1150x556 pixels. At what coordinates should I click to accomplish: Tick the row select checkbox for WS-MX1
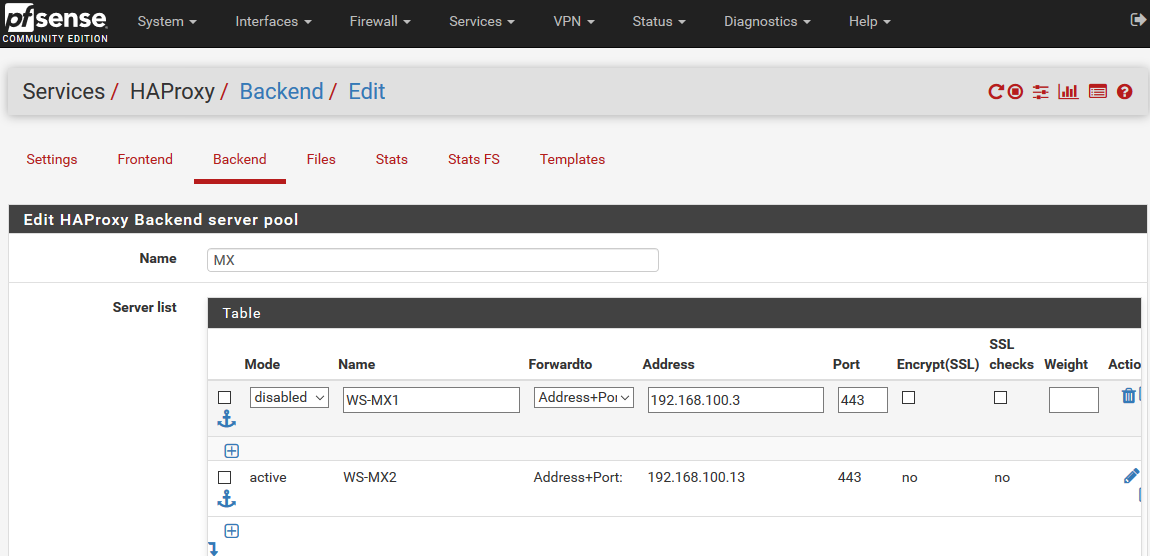pyautogui.click(x=225, y=398)
